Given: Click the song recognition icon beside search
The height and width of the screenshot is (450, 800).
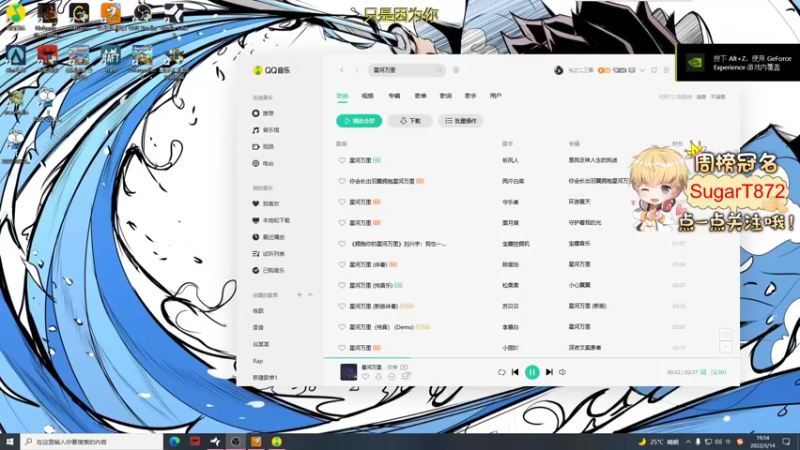Looking at the screenshot, I should click(456, 70).
